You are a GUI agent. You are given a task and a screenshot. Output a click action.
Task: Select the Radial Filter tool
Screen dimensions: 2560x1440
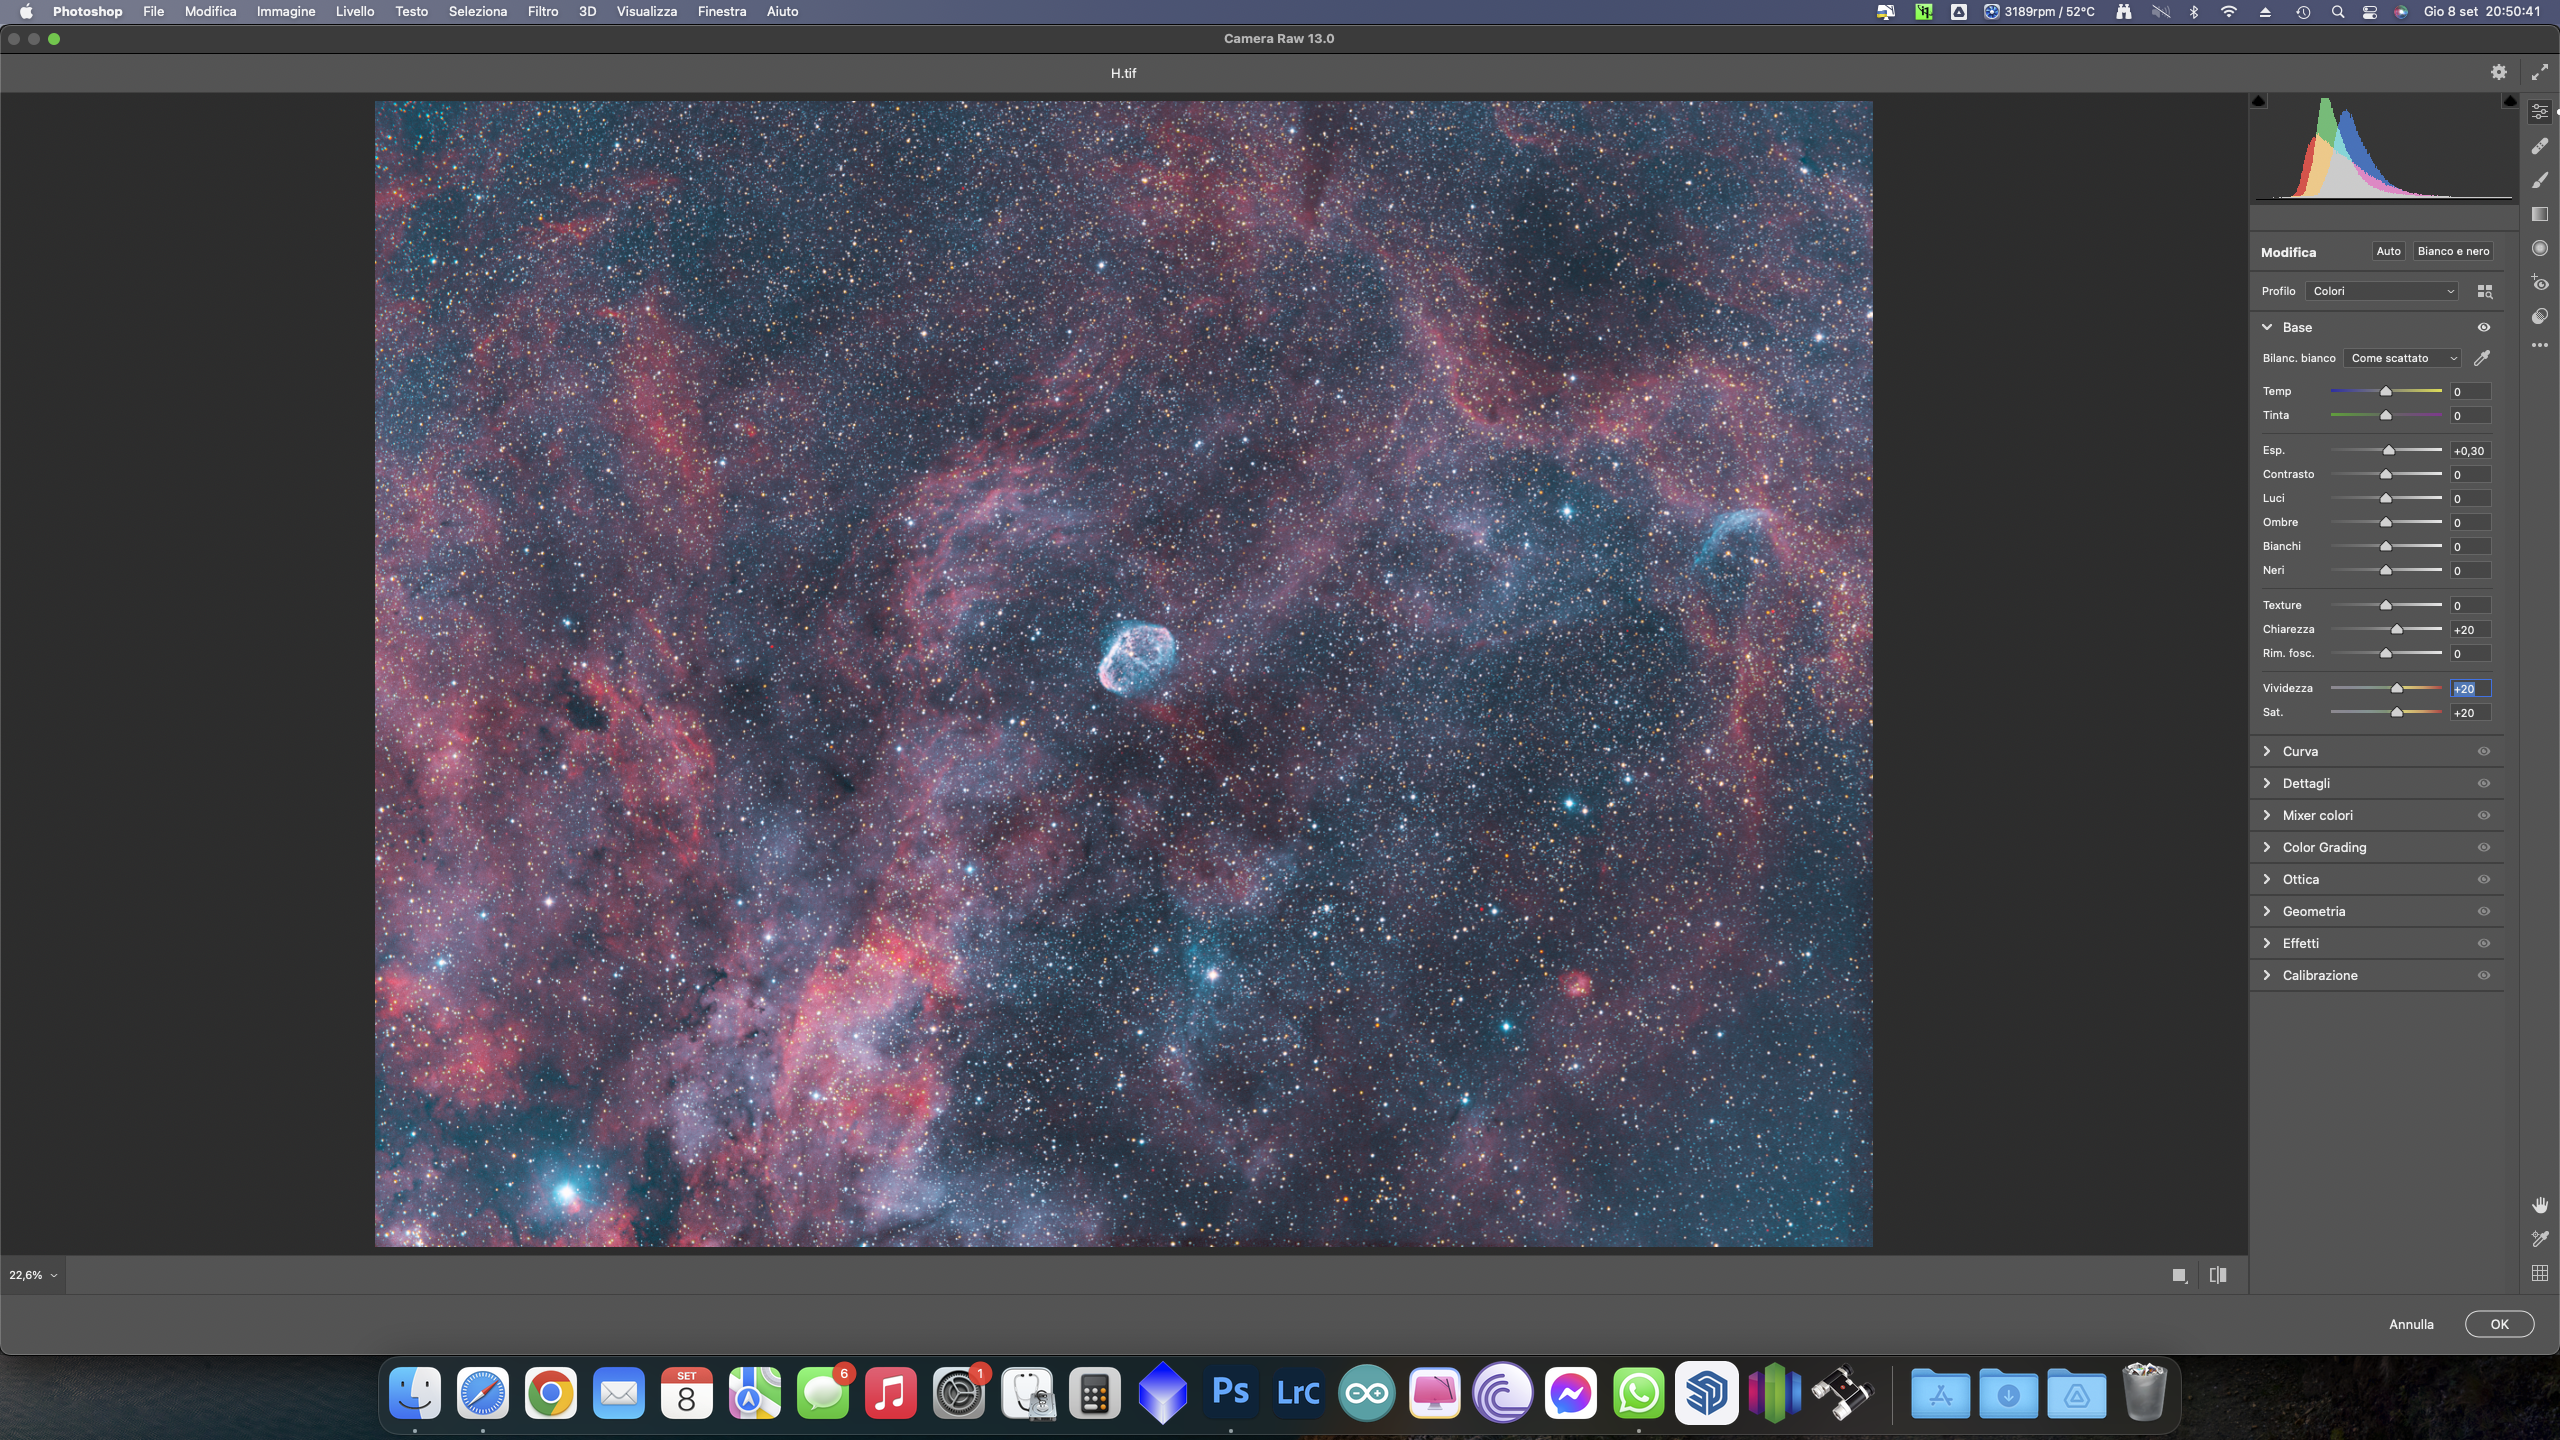(x=2540, y=248)
